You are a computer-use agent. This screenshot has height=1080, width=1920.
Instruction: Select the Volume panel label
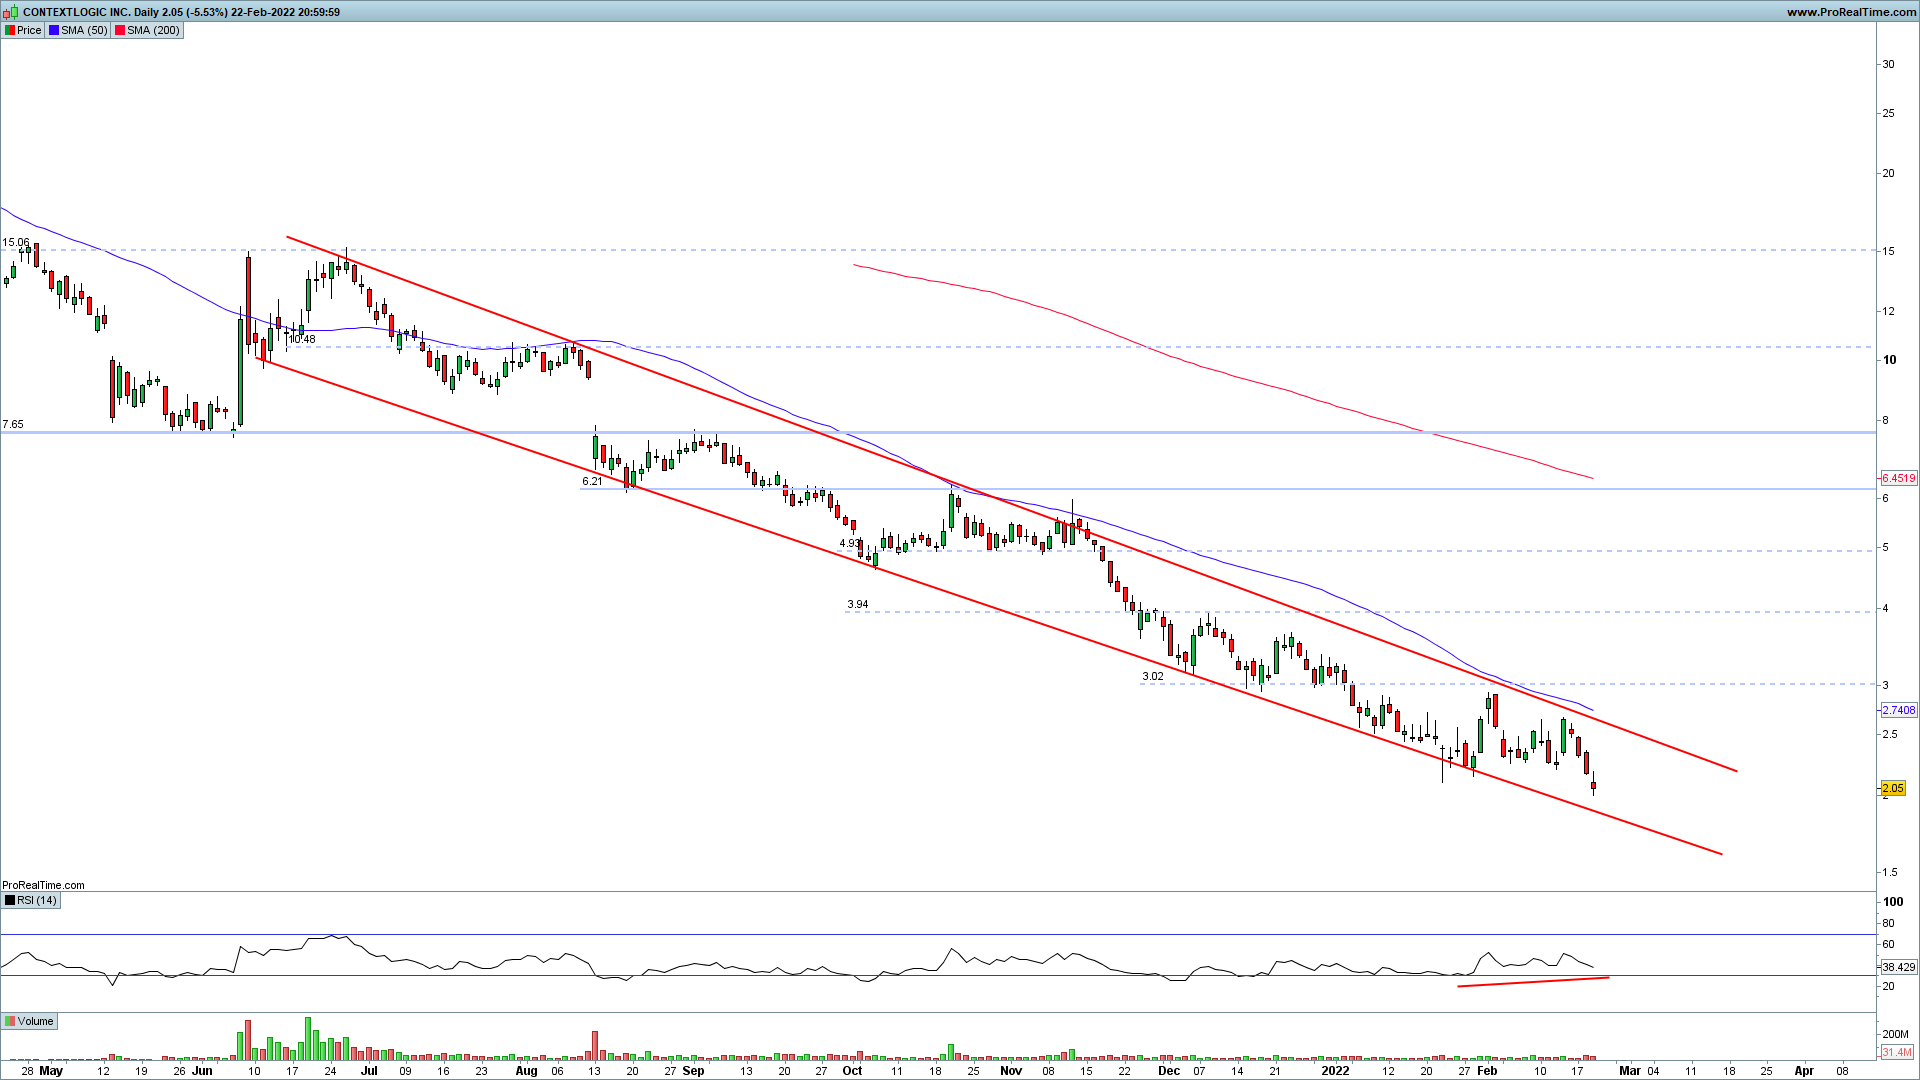click(x=36, y=1021)
